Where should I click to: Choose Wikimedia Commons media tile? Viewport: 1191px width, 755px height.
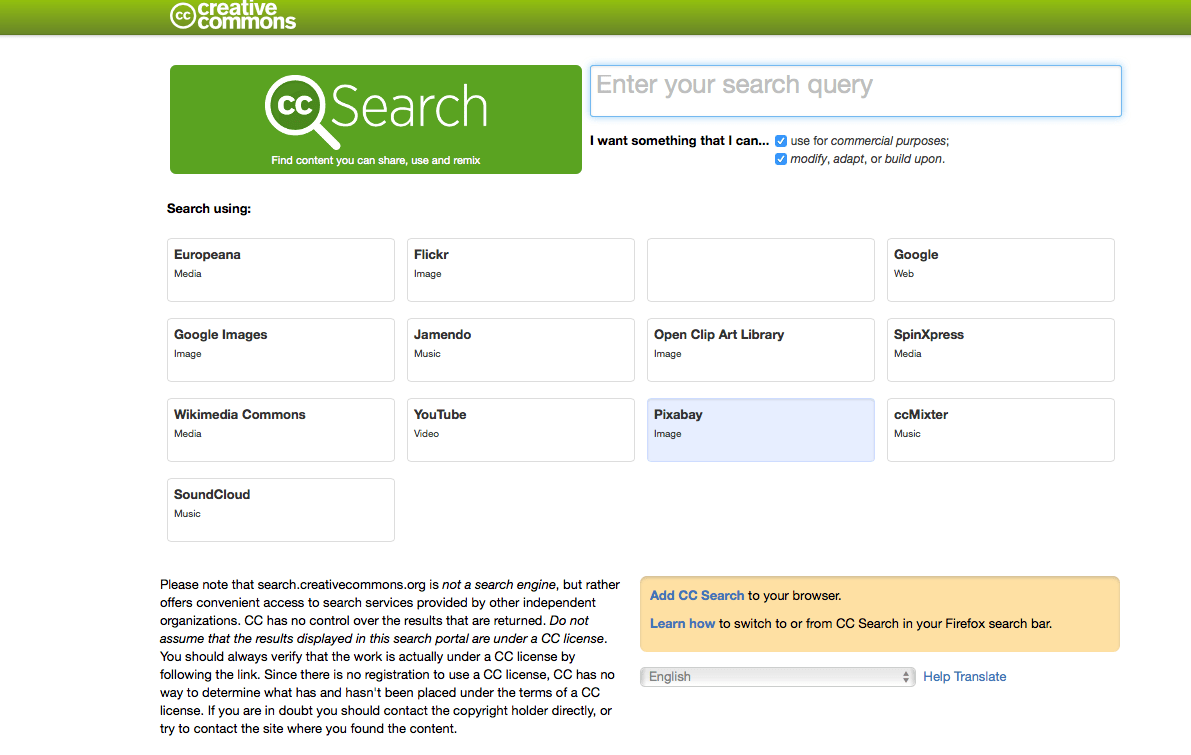pyautogui.click(x=280, y=429)
